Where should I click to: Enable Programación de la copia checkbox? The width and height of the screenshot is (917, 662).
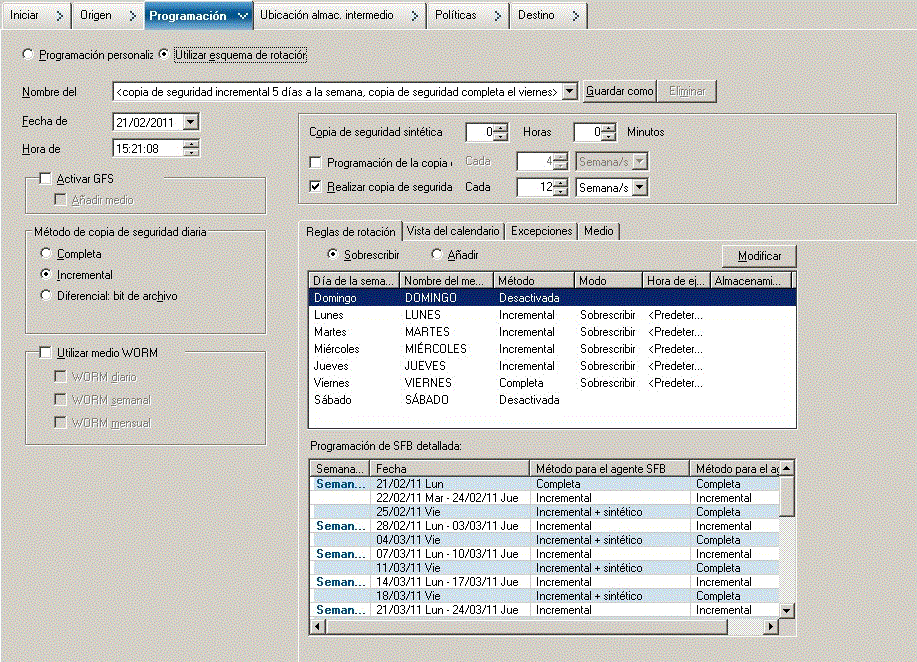(315, 161)
